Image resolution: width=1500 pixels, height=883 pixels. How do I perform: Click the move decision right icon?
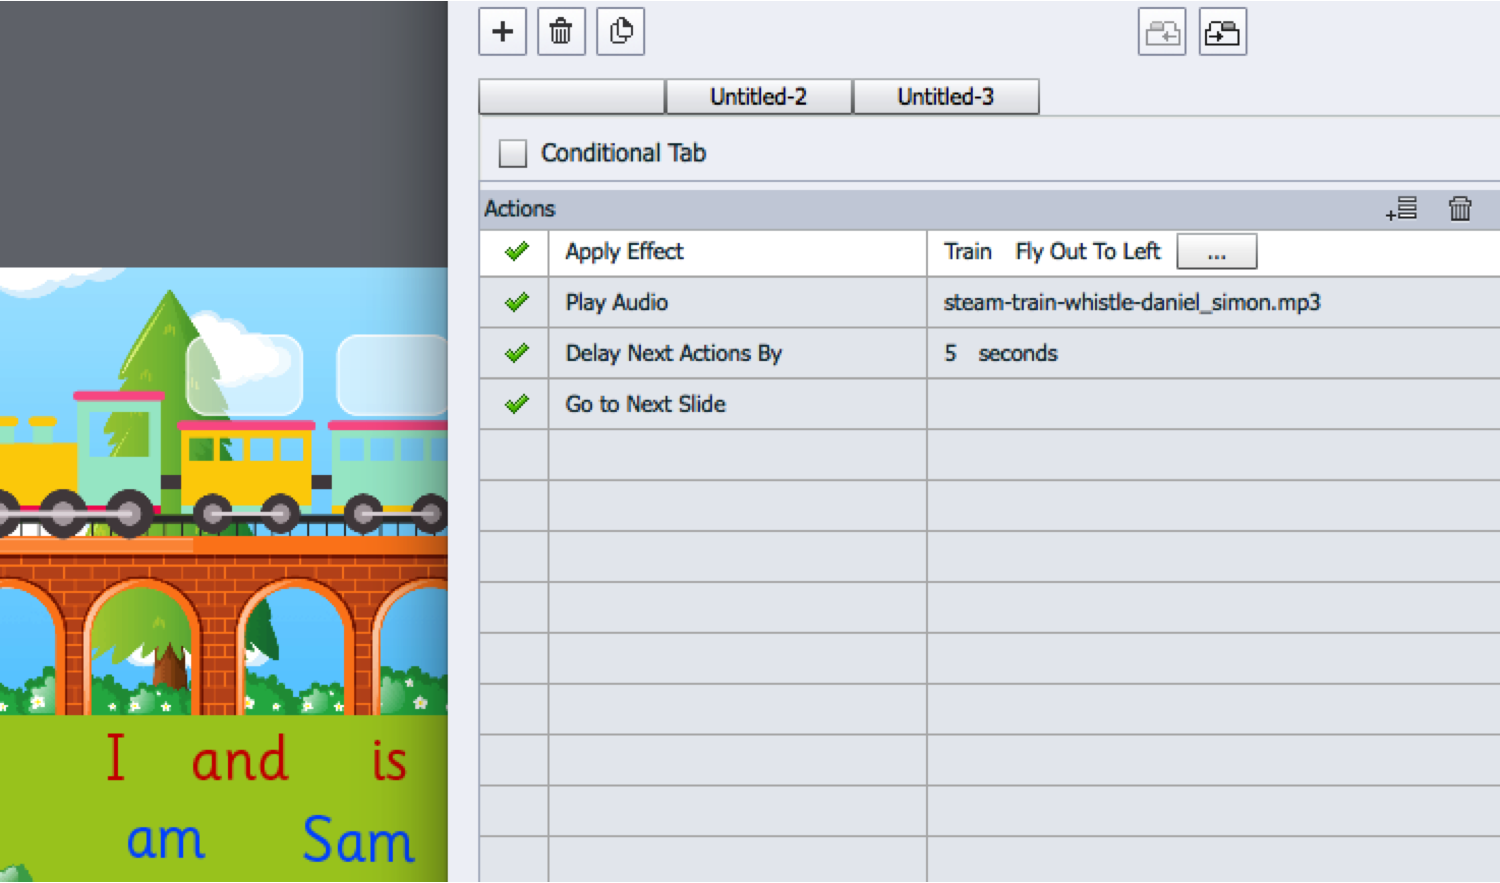(1222, 33)
